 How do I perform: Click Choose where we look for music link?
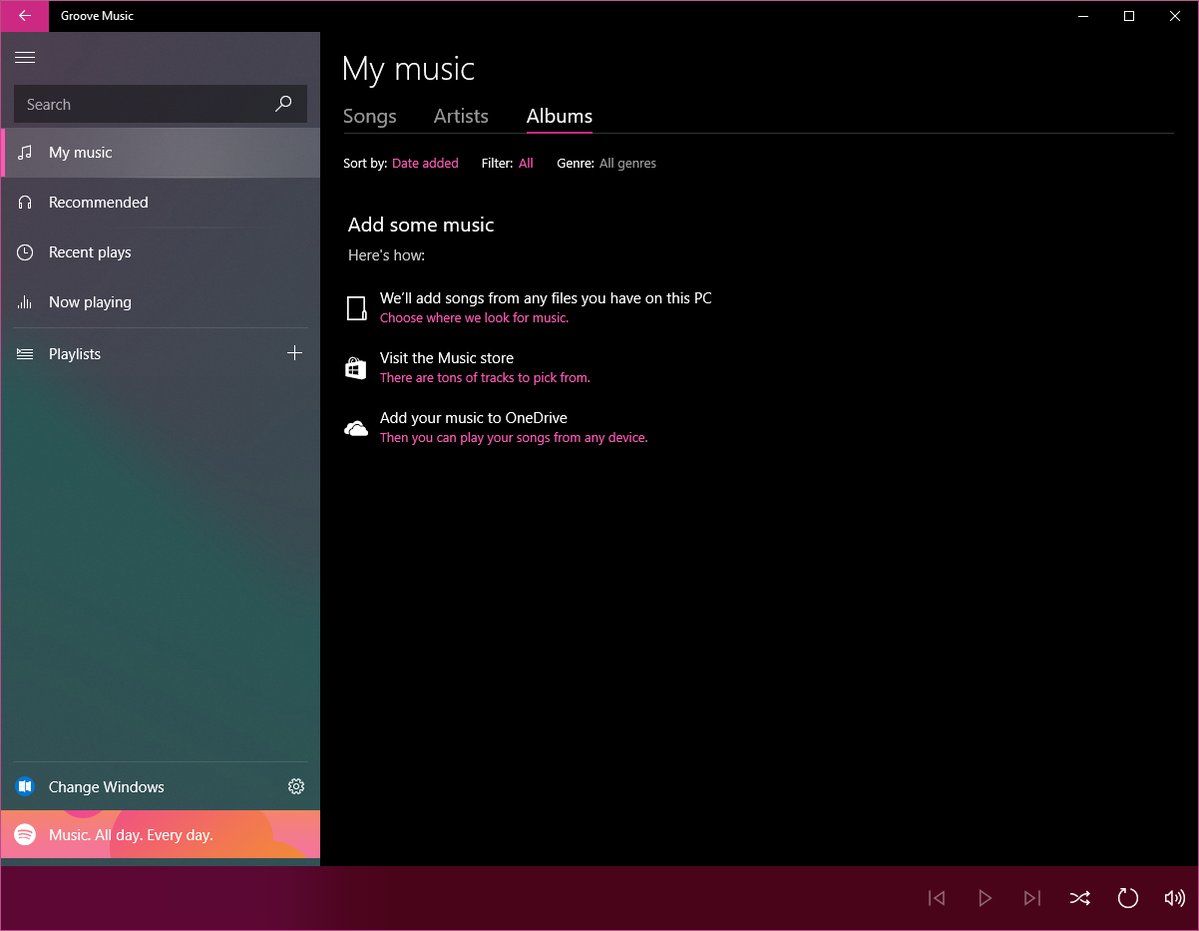coord(474,318)
